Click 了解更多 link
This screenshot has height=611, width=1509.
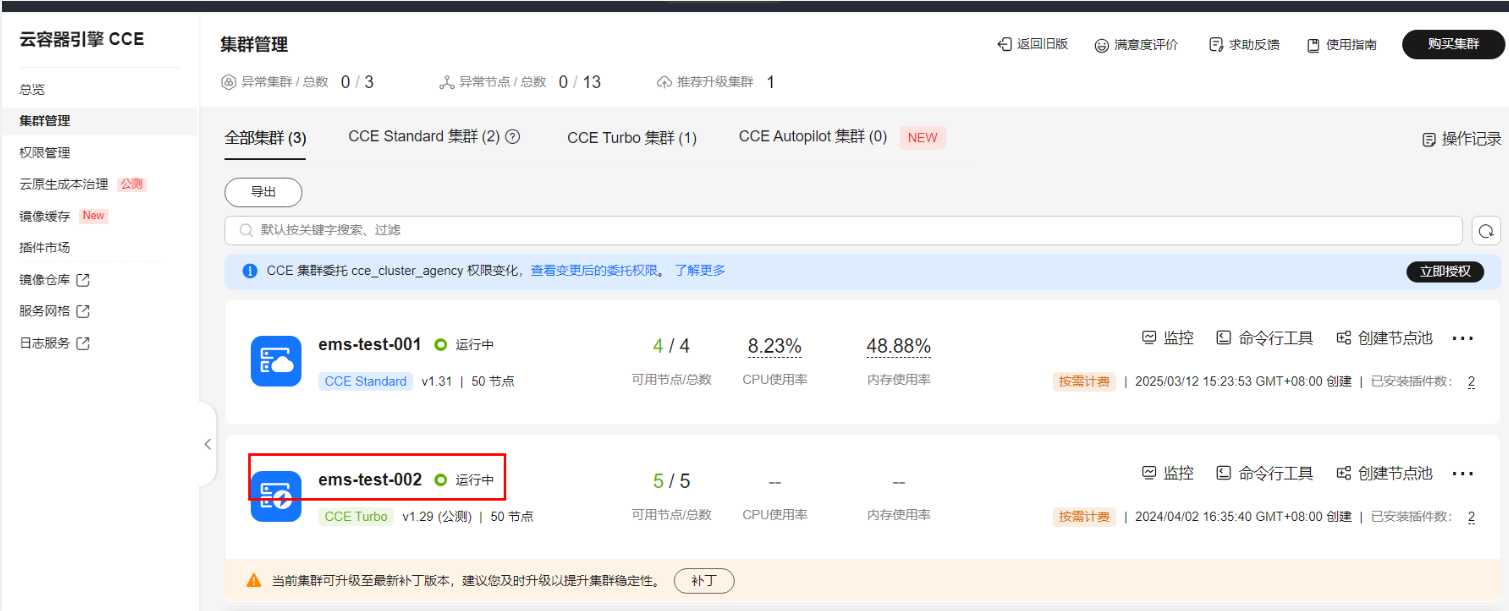coord(700,271)
